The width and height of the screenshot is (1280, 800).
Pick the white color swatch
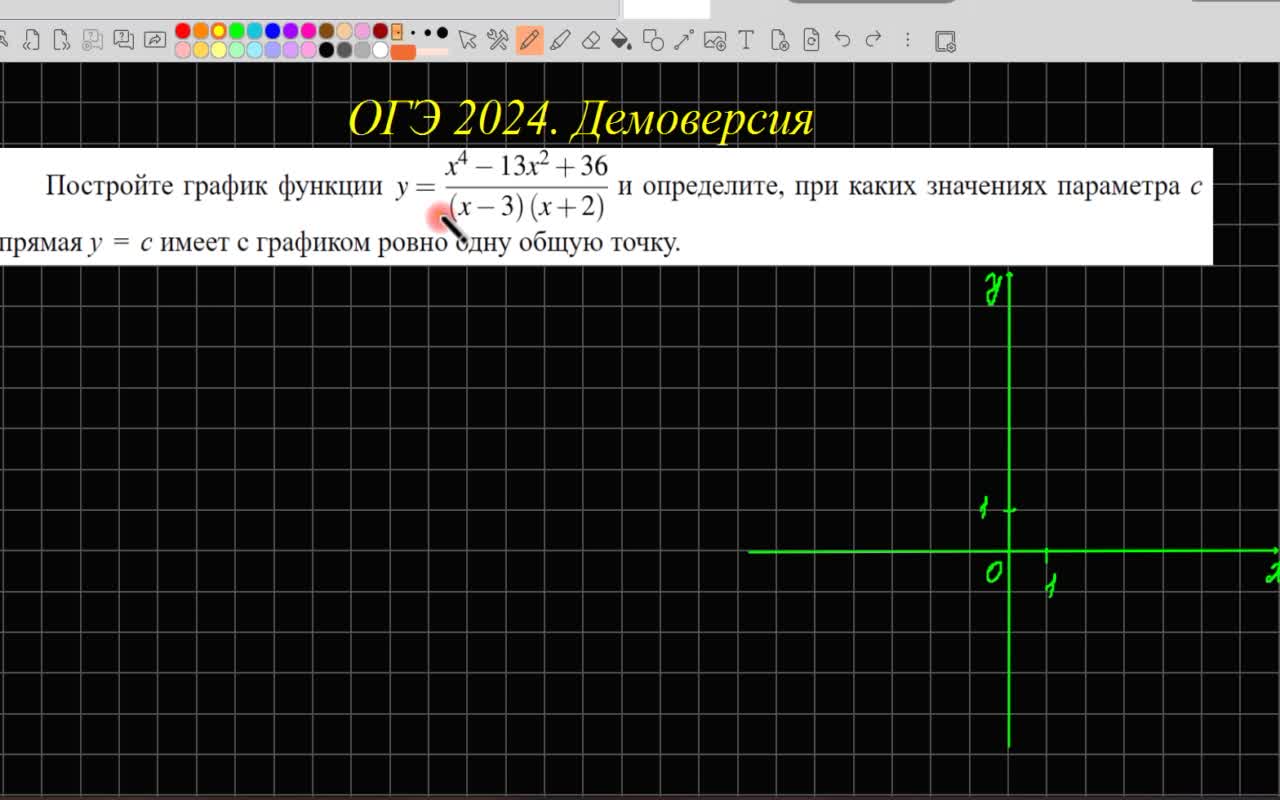coord(380,50)
